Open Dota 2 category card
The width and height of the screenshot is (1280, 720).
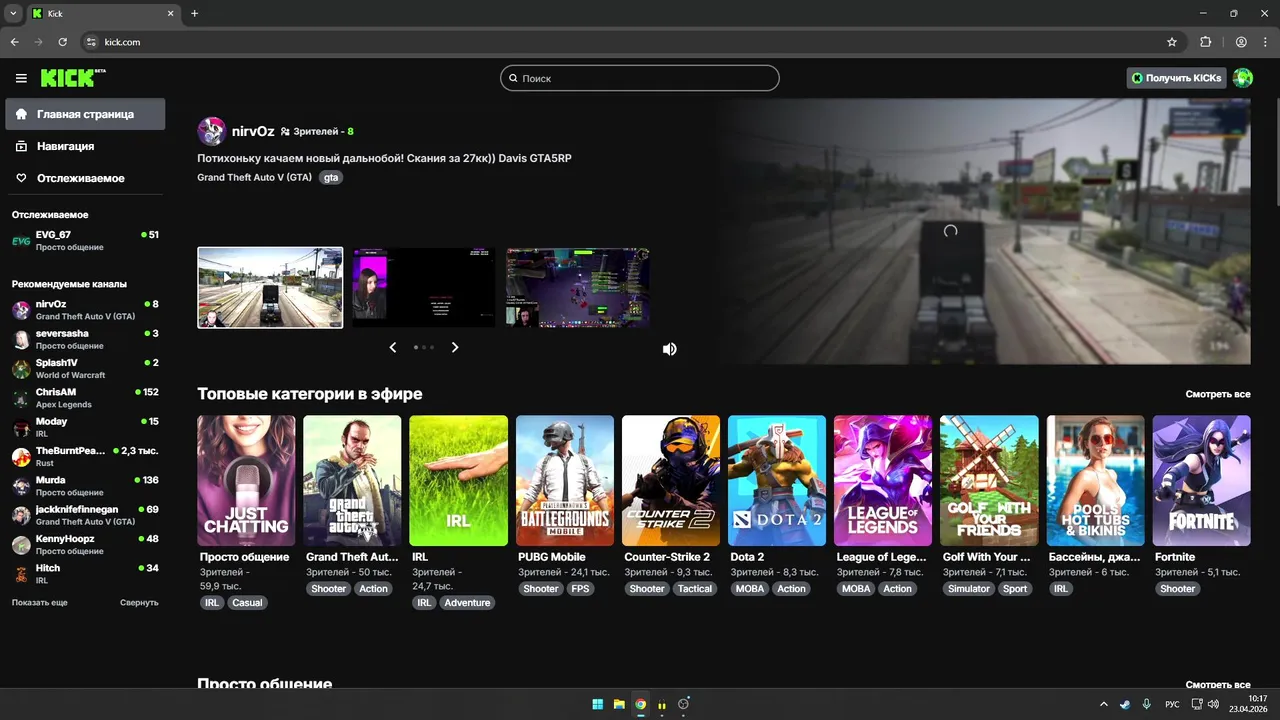[777, 481]
